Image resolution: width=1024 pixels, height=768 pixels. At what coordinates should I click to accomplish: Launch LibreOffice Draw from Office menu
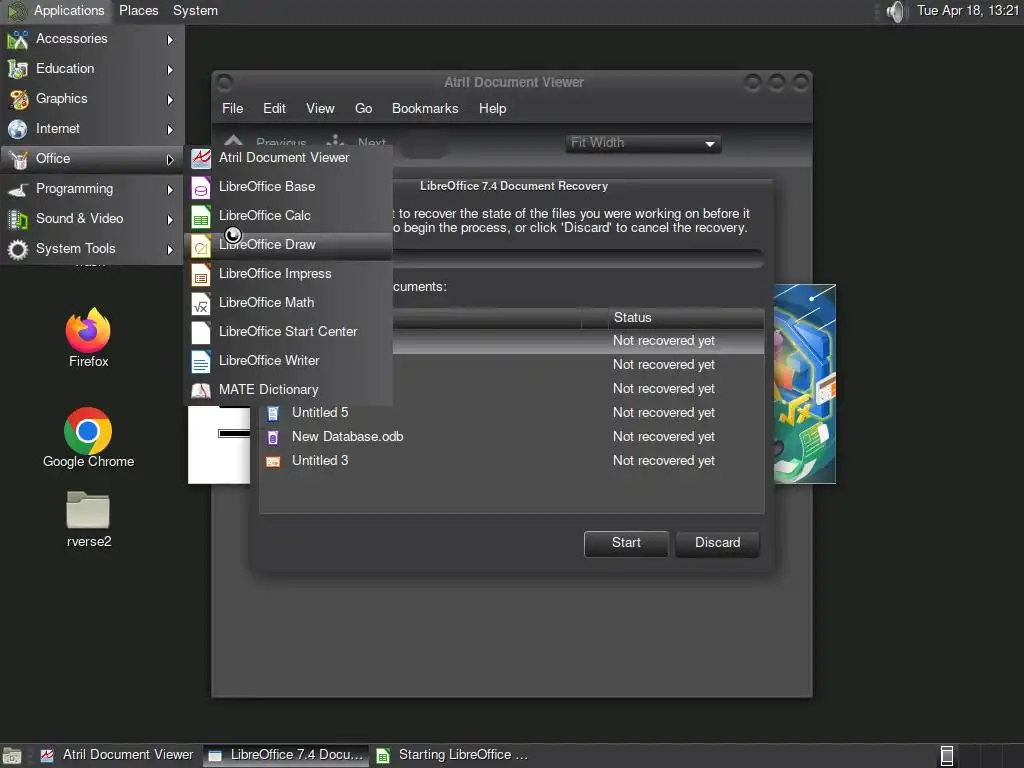click(x=289, y=245)
